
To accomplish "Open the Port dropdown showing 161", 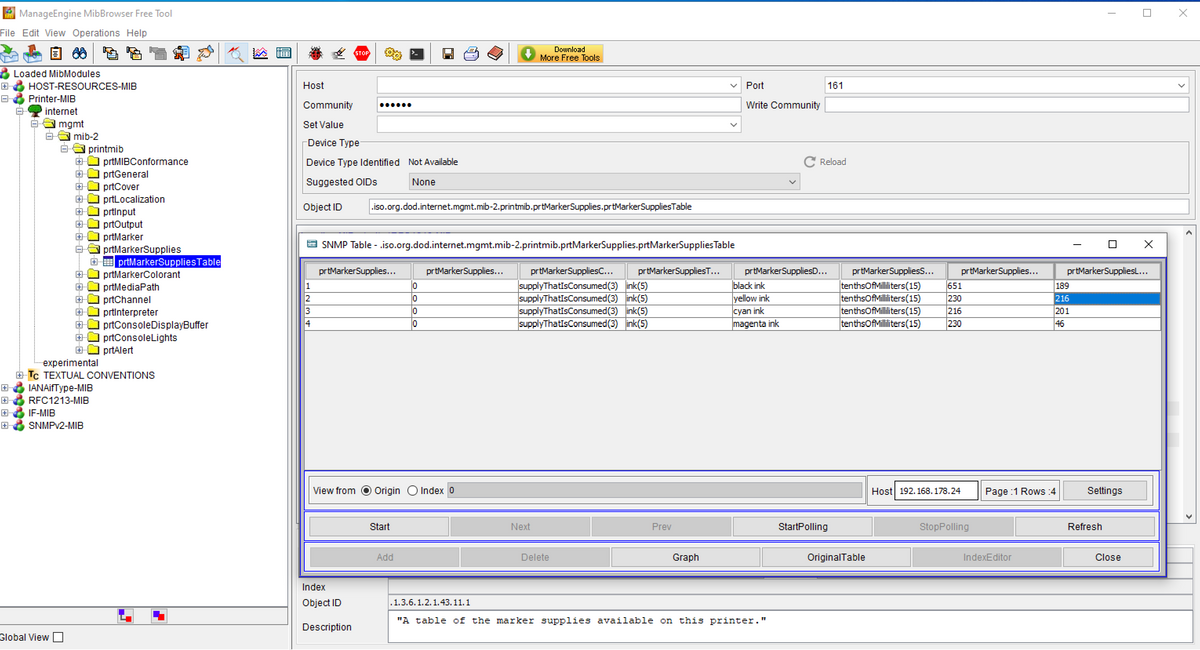I will coord(1181,86).
